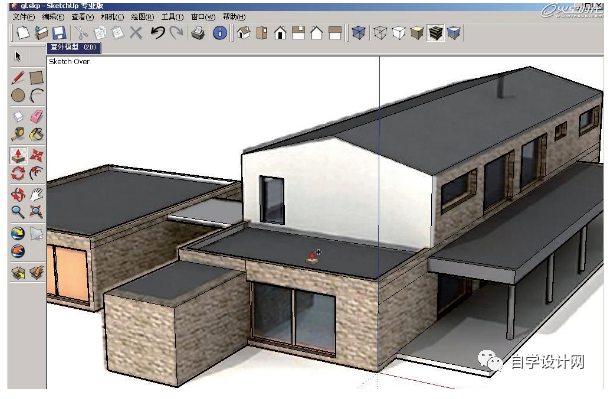Select the Monochrome display style
Viewport: 613px width, 399px height.
click(453, 33)
